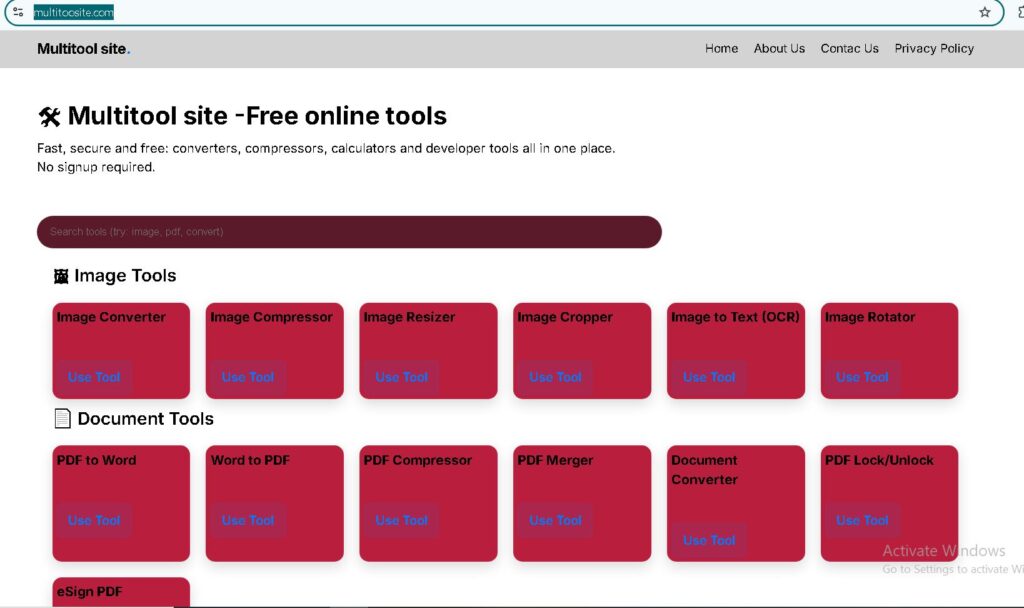Open the Image Rotator tool
This screenshot has width=1024, height=608.
pyautogui.click(x=862, y=377)
